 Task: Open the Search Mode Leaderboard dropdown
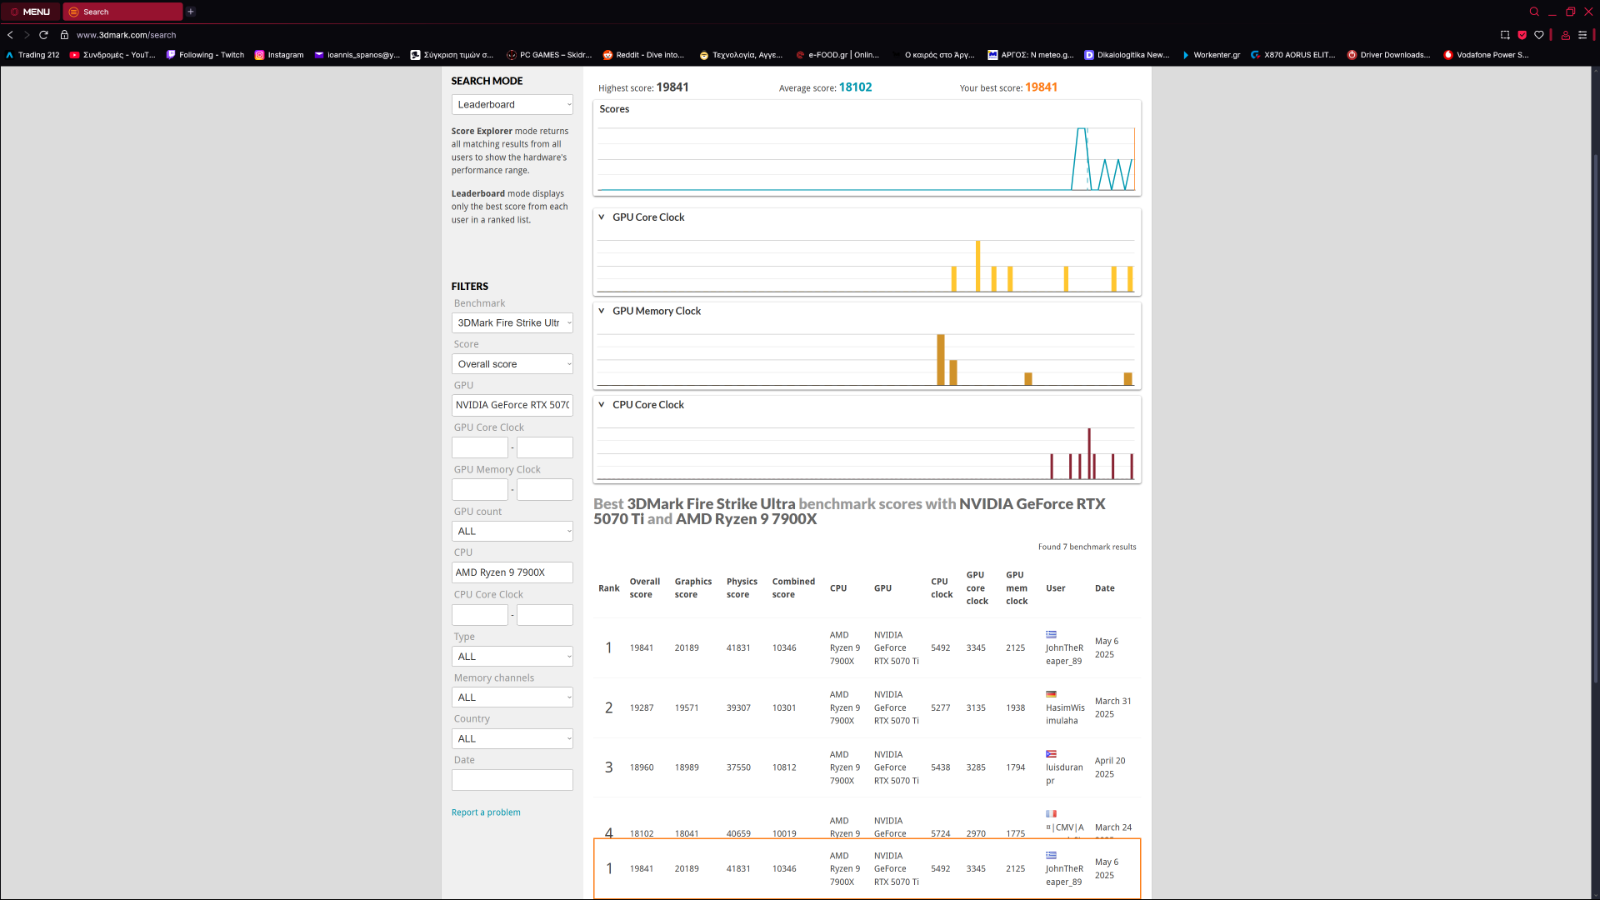point(512,105)
